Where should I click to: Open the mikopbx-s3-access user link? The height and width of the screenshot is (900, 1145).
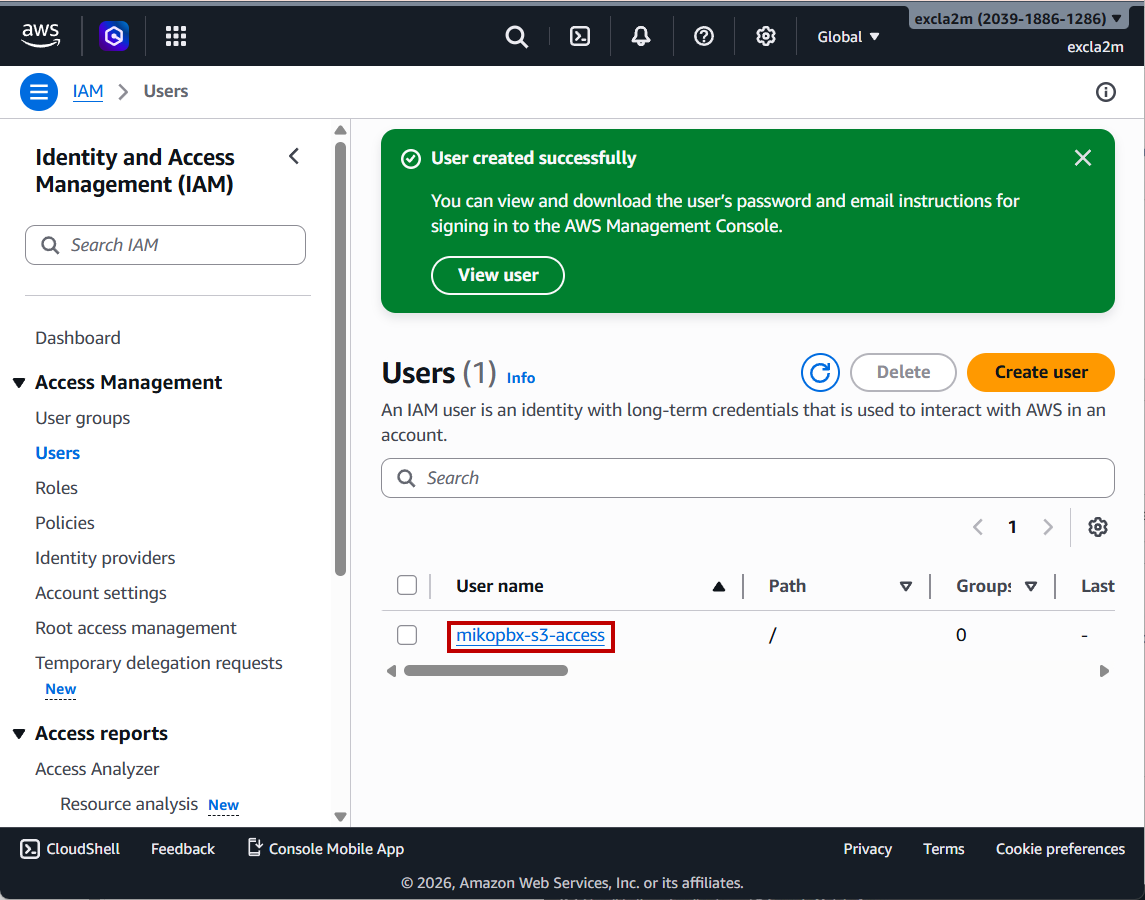click(530, 635)
